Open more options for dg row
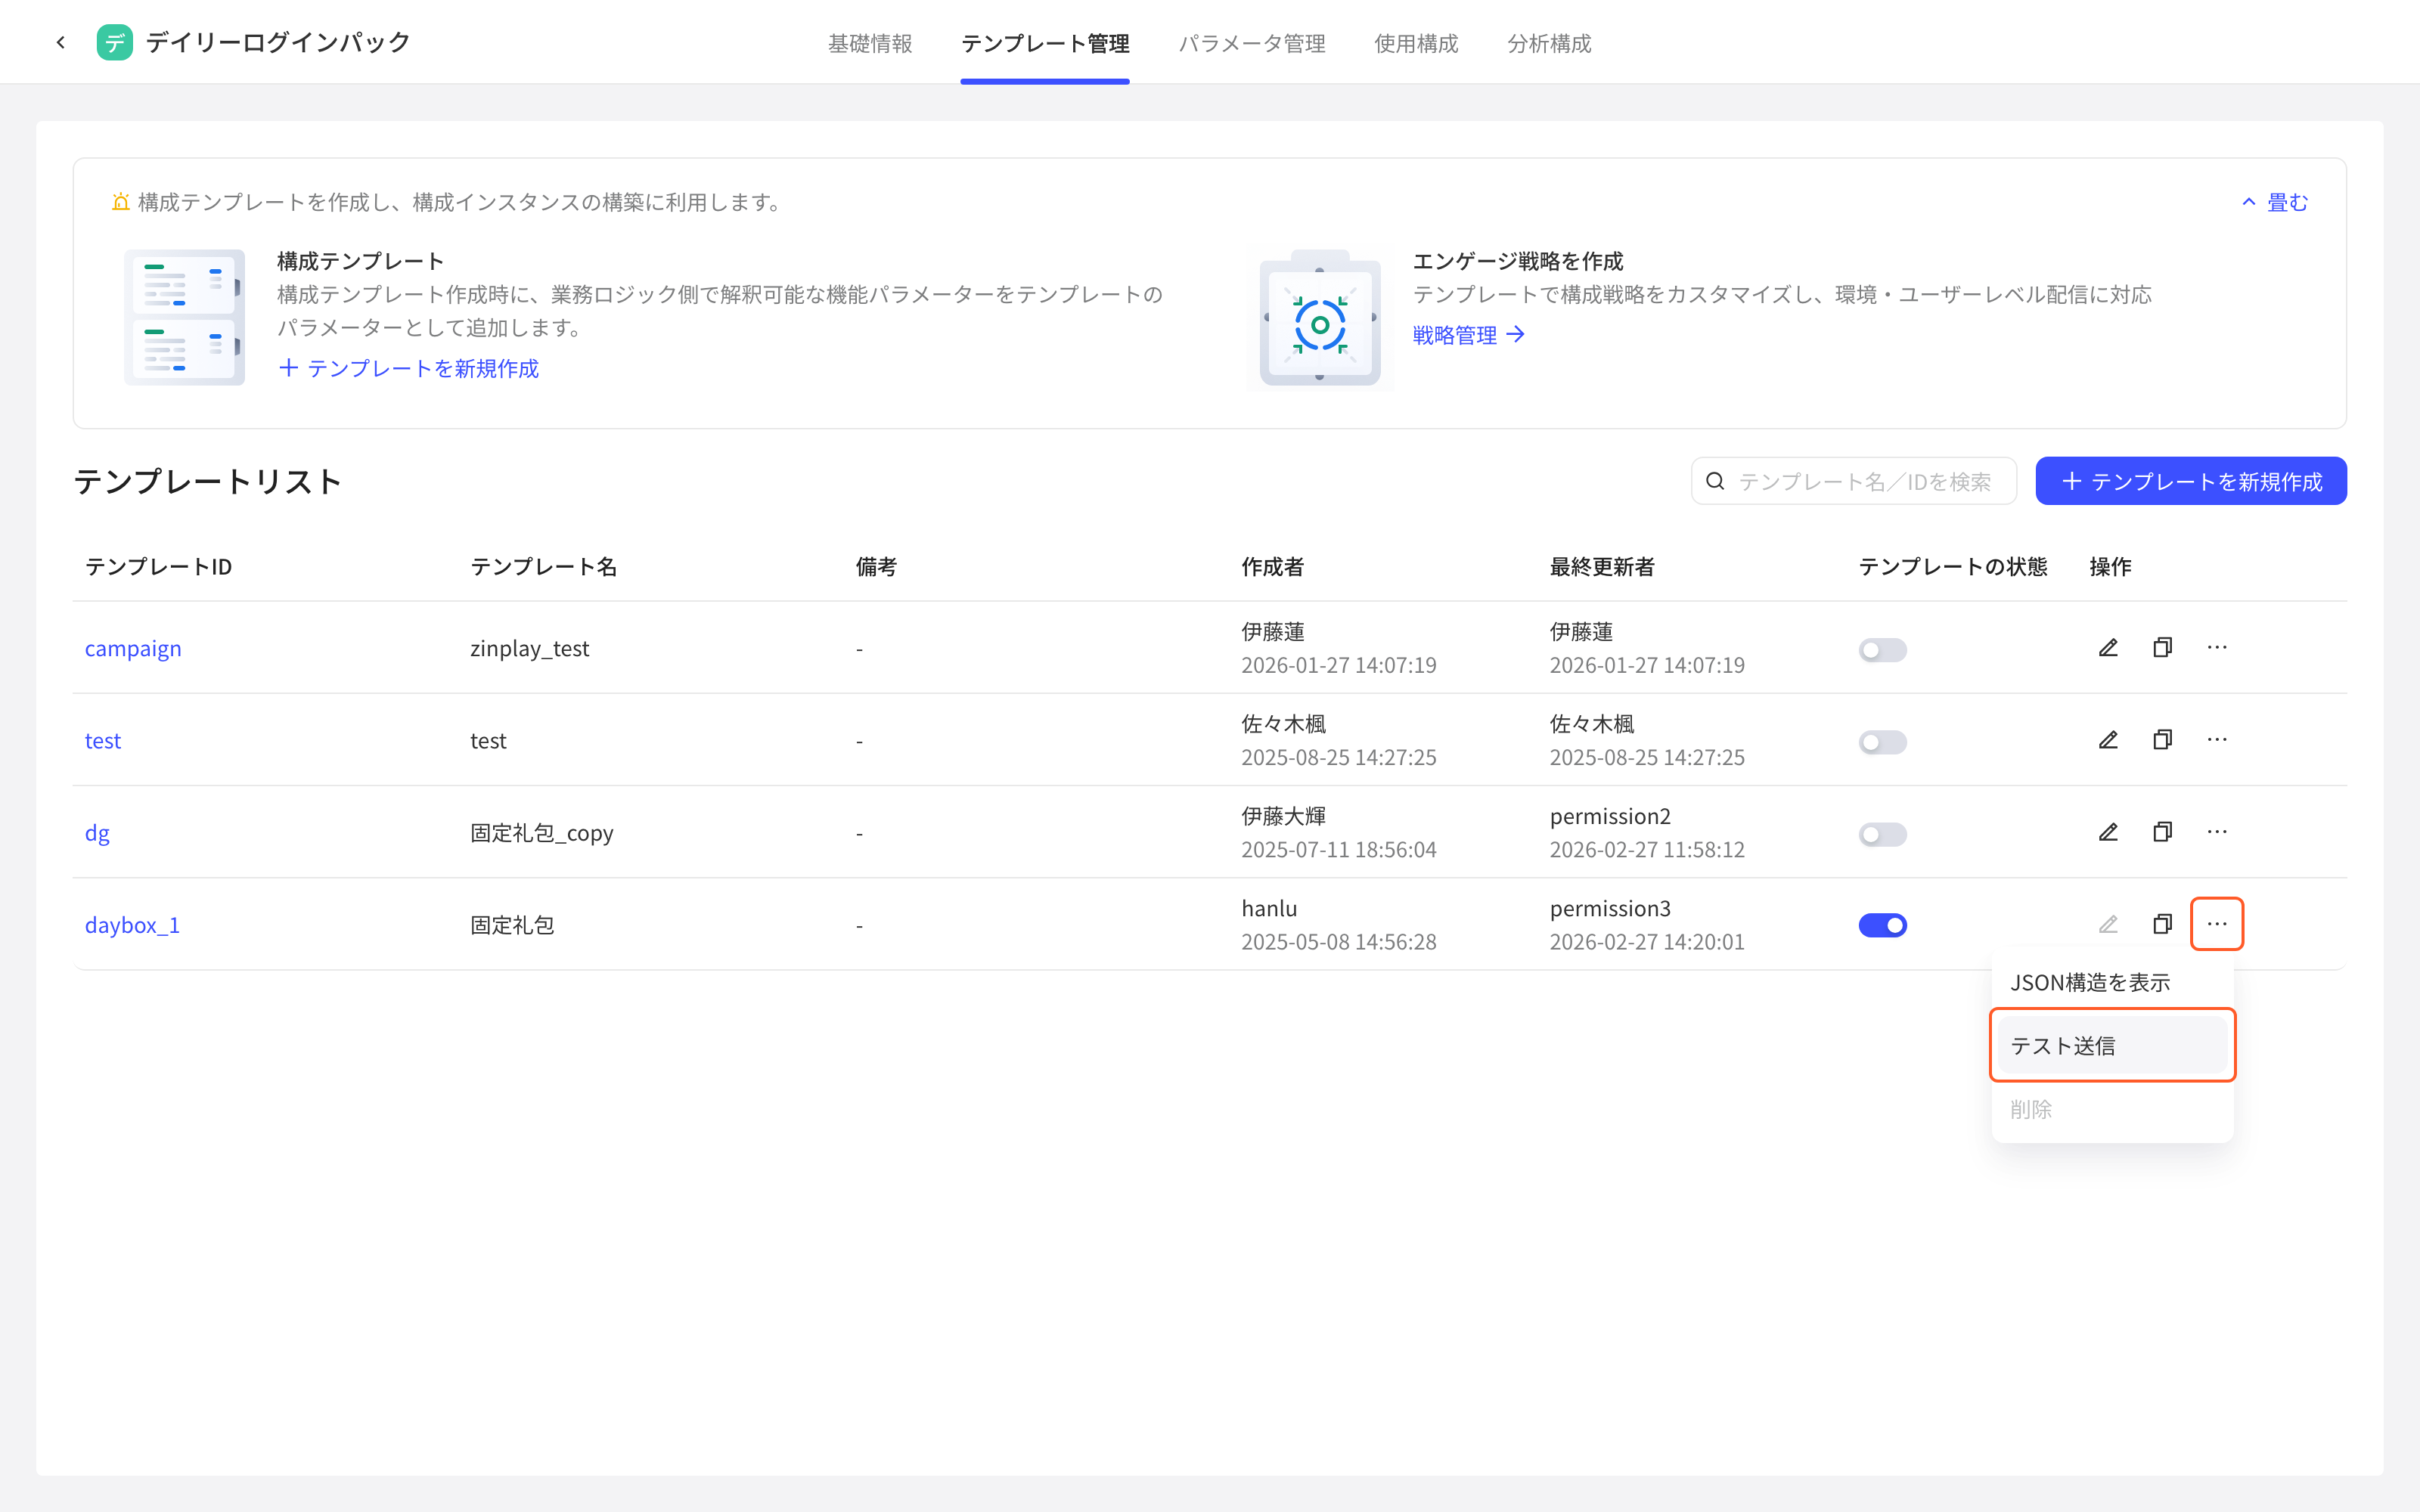The height and width of the screenshot is (1512, 2420). pos(2217,832)
